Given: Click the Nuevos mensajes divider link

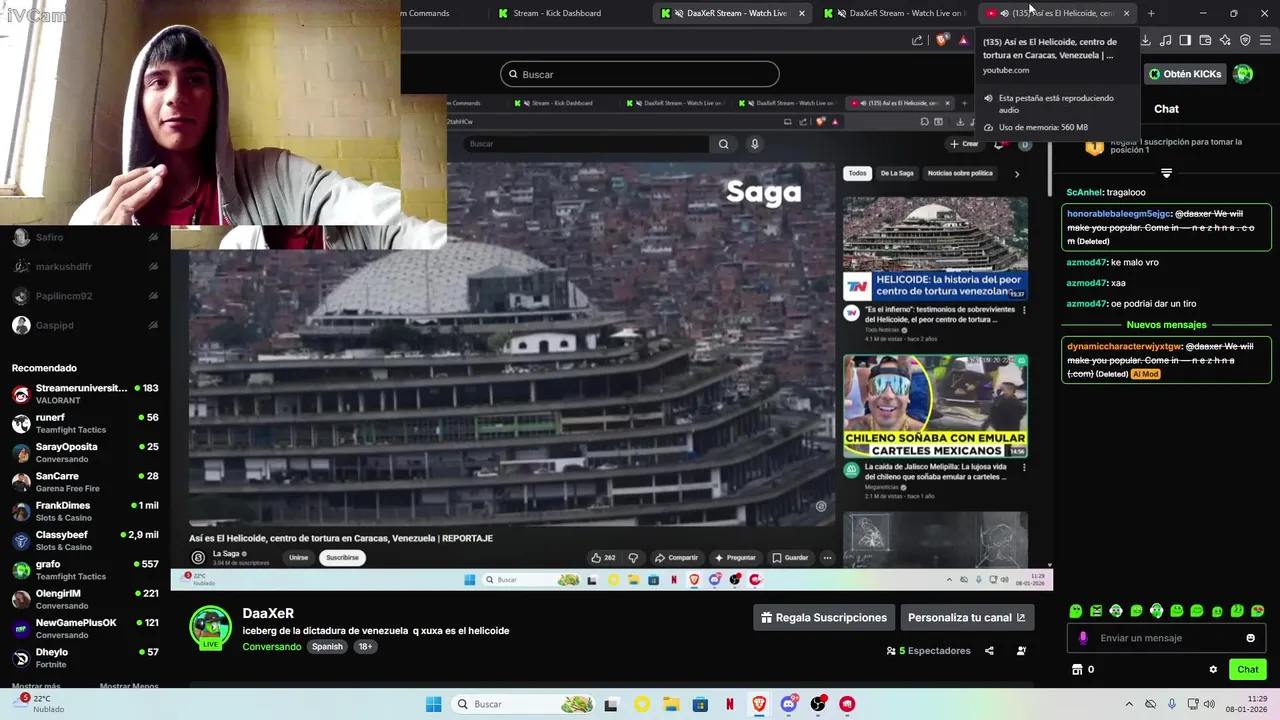Looking at the screenshot, I should pyautogui.click(x=1166, y=325).
